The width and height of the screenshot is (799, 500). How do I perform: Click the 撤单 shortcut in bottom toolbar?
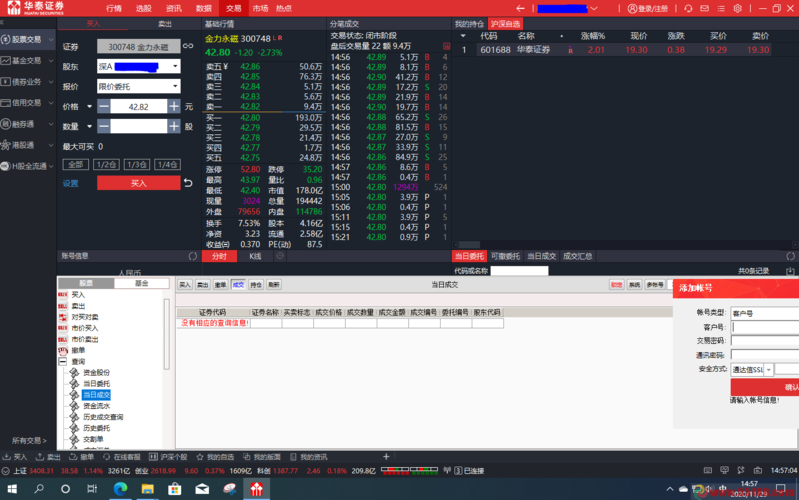pos(82,457)
